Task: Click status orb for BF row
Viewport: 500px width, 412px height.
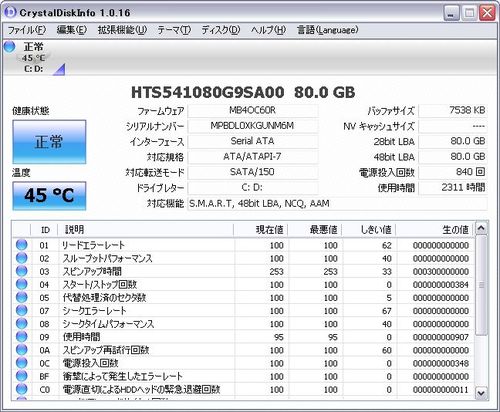Action: click(x=22, y=376)
